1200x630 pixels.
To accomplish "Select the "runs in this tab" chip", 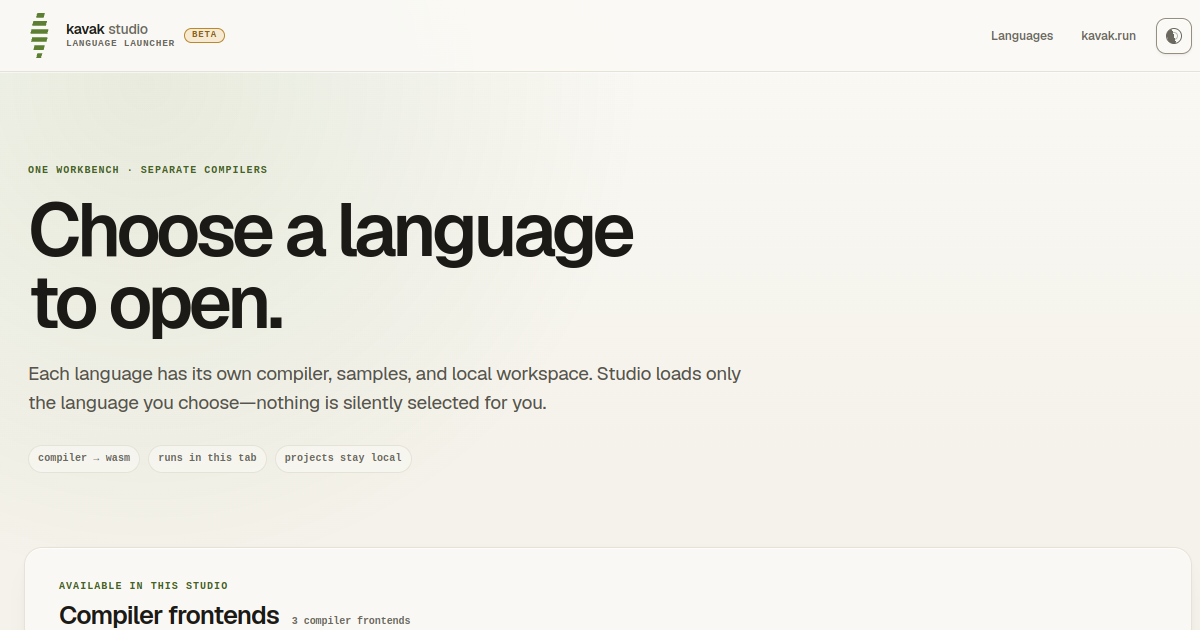I will coord(207,458).
